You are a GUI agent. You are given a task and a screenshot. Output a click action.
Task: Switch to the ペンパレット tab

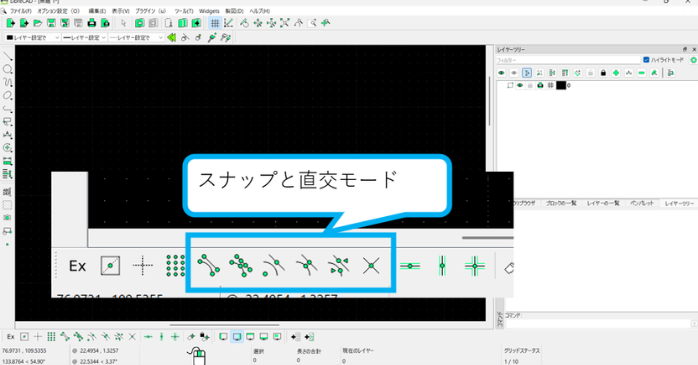click(x=641, y=203)
